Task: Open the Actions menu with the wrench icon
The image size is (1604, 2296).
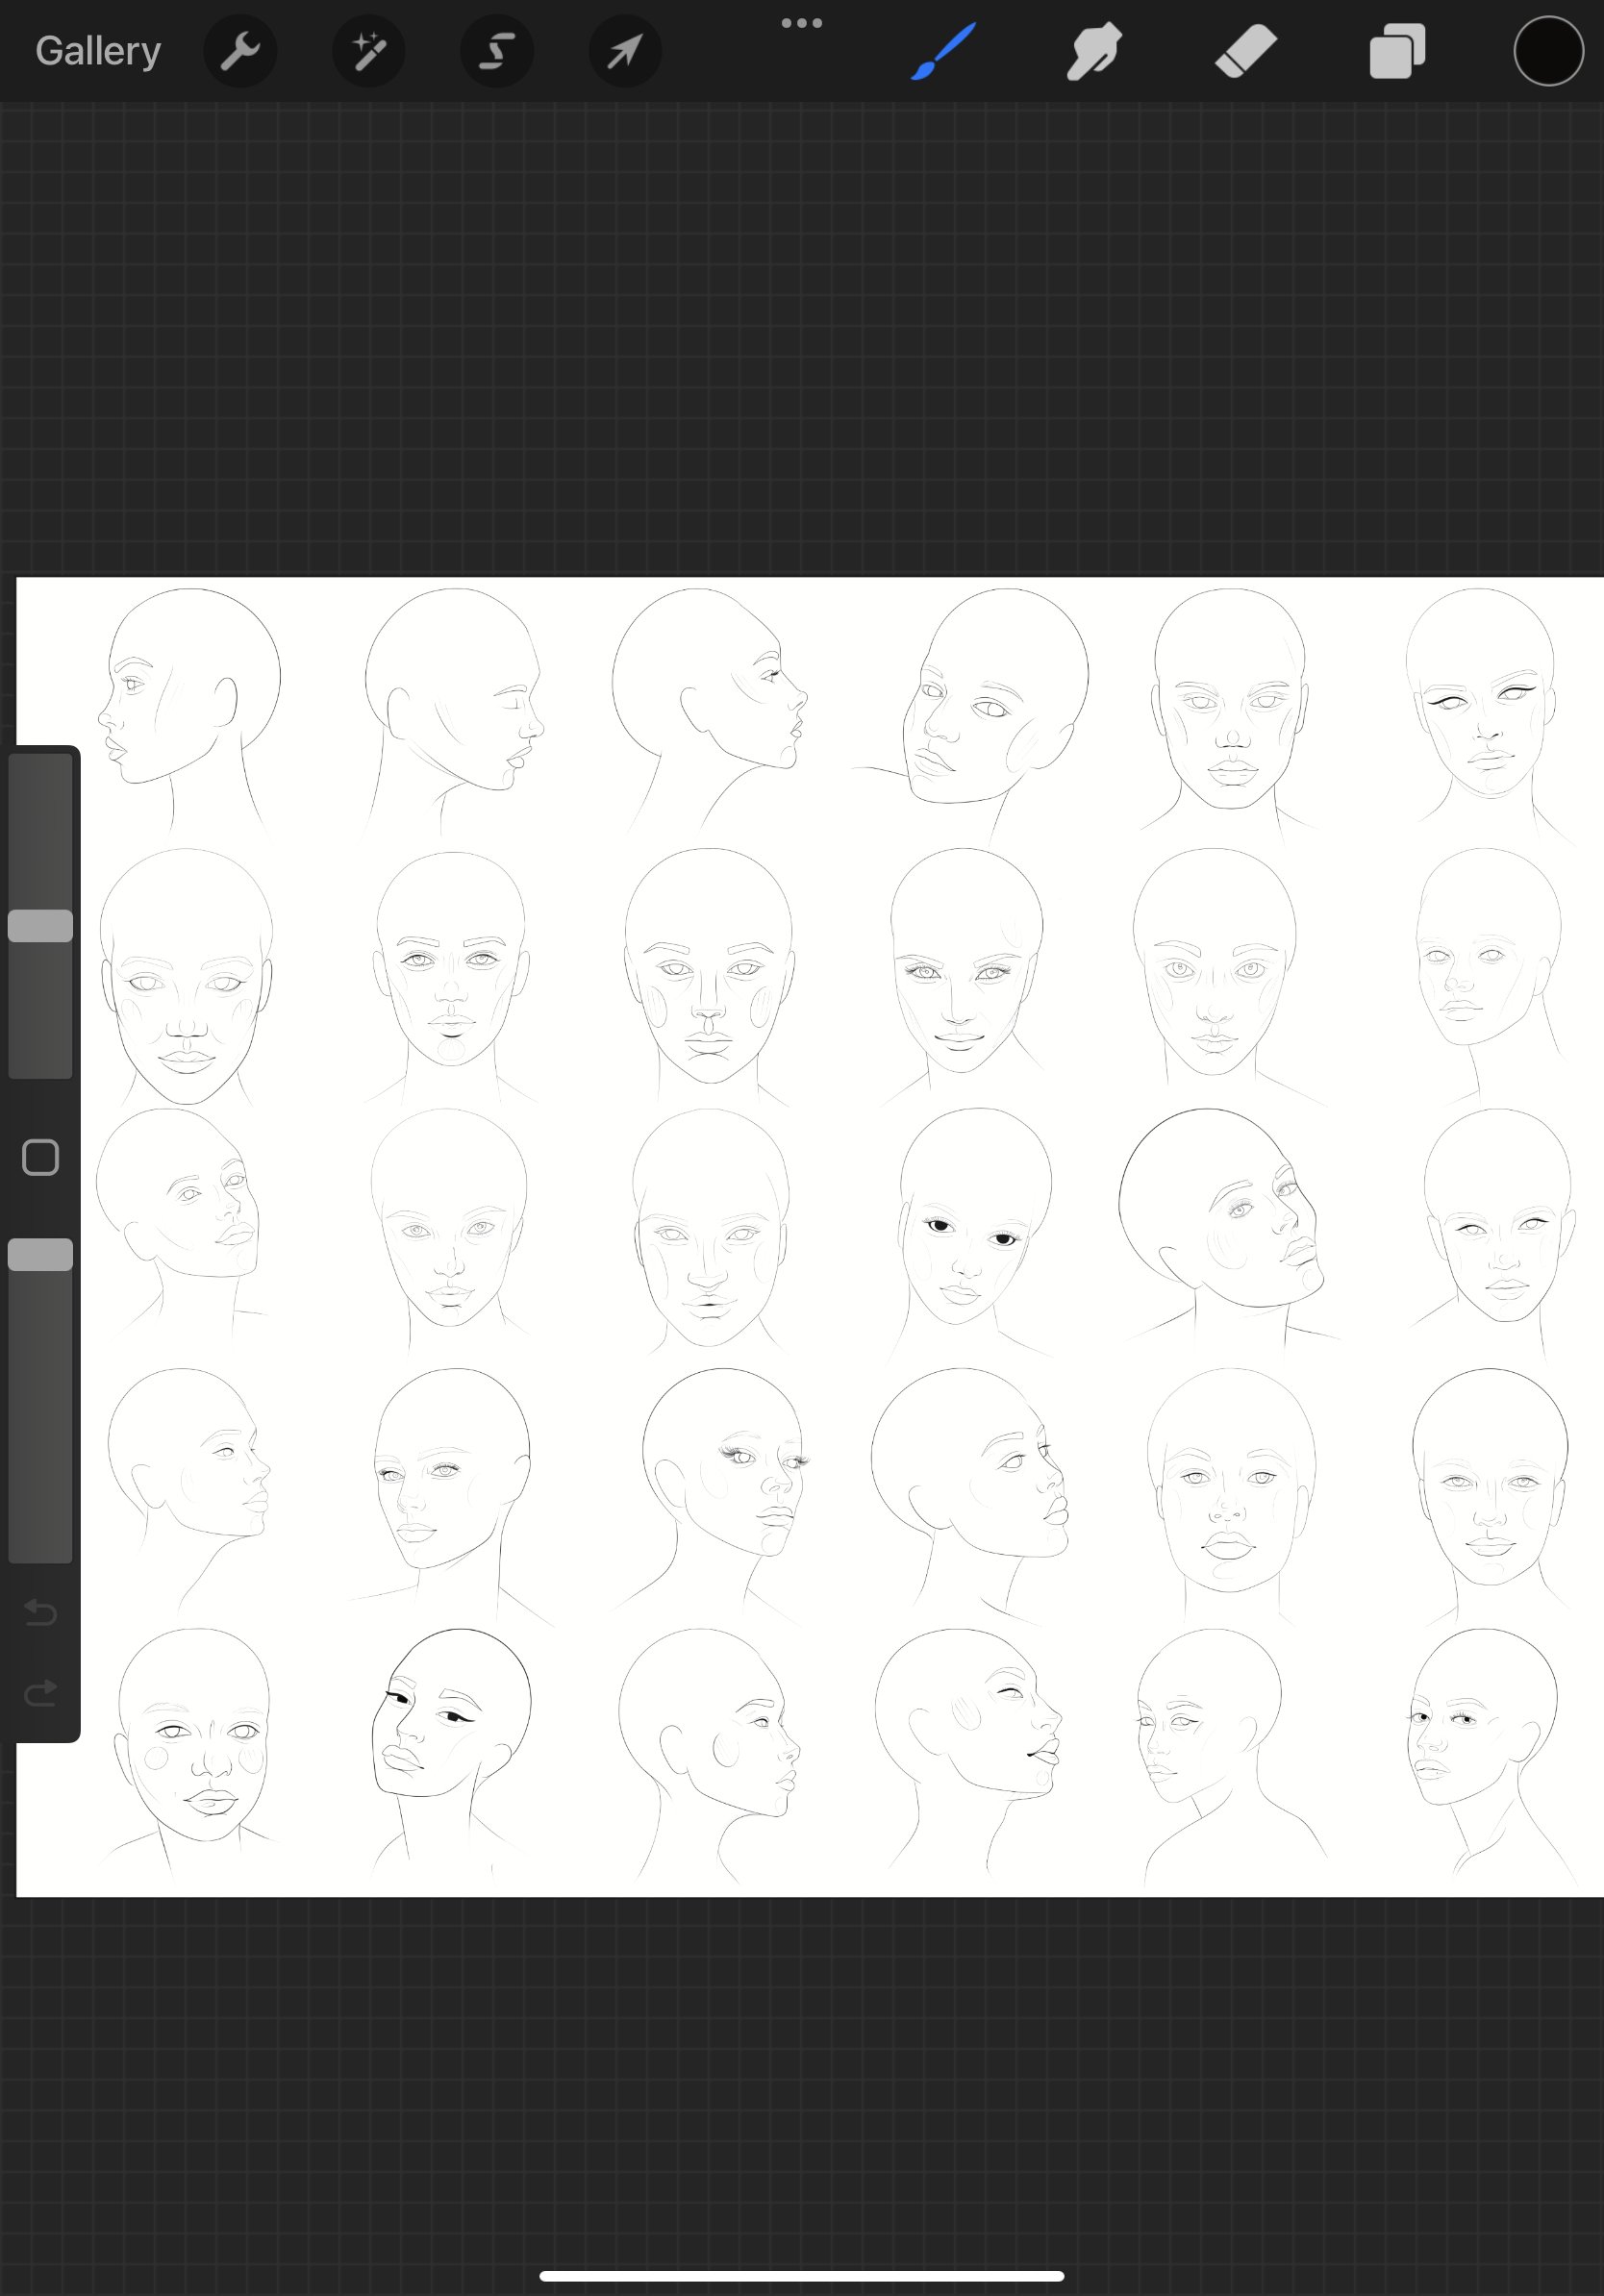Action: point(240,50)
